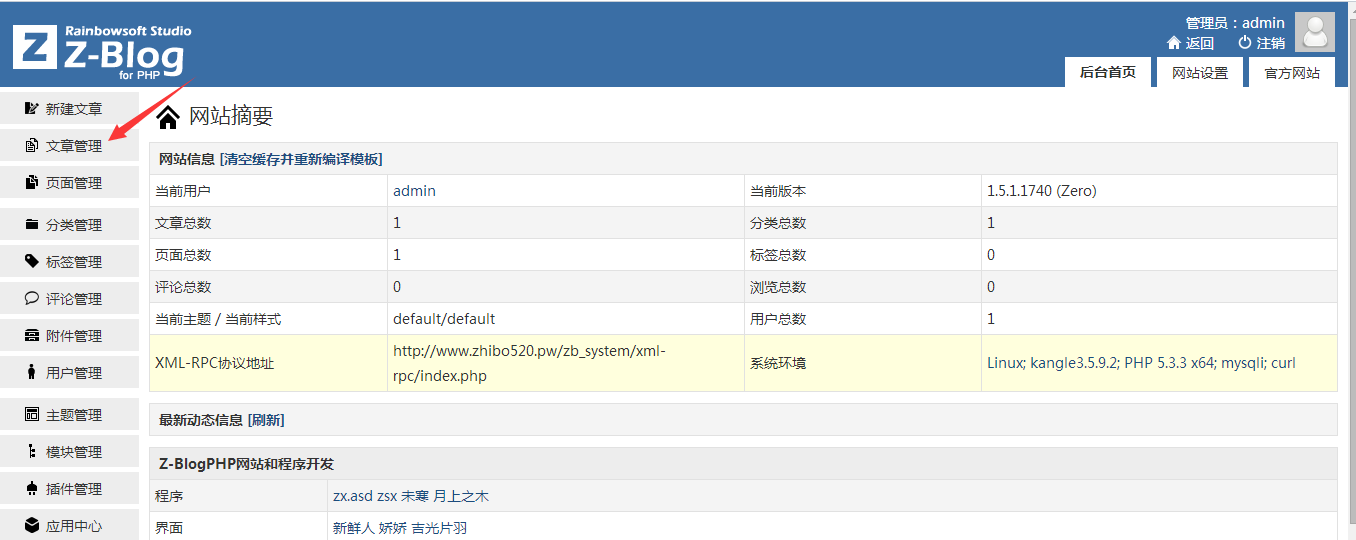Click 刷新 to refresh latest news

coord(266,420)
